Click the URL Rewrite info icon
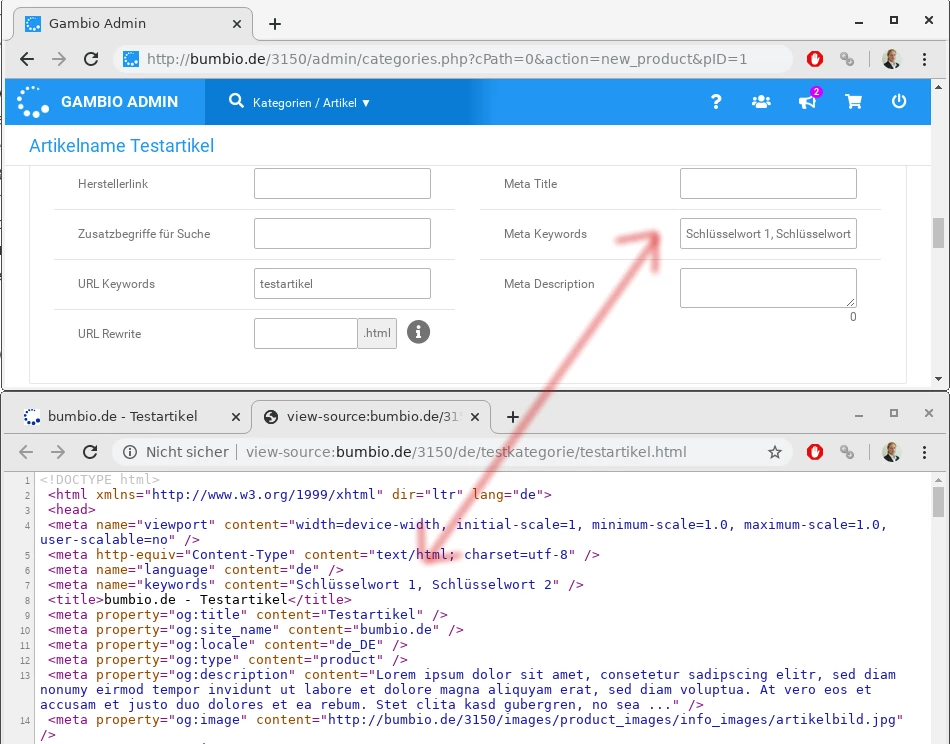The width and height of the screenshot is (950, 744). [418, 332]
